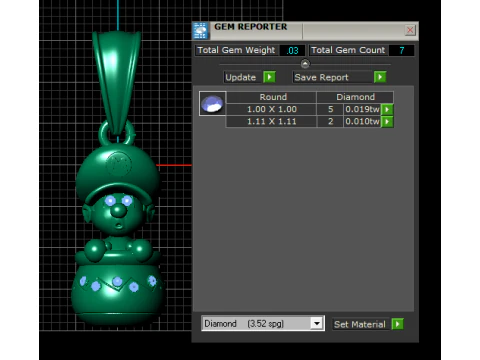Click the Total Gem Weight label
The image size is (480, 360).
pyautogui.click(x=236, y=50)
